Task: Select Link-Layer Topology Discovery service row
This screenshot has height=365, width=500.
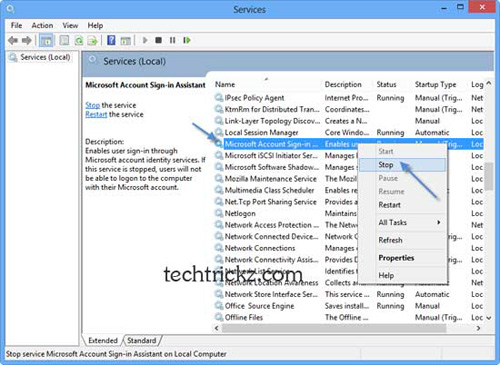Action: 349,121
